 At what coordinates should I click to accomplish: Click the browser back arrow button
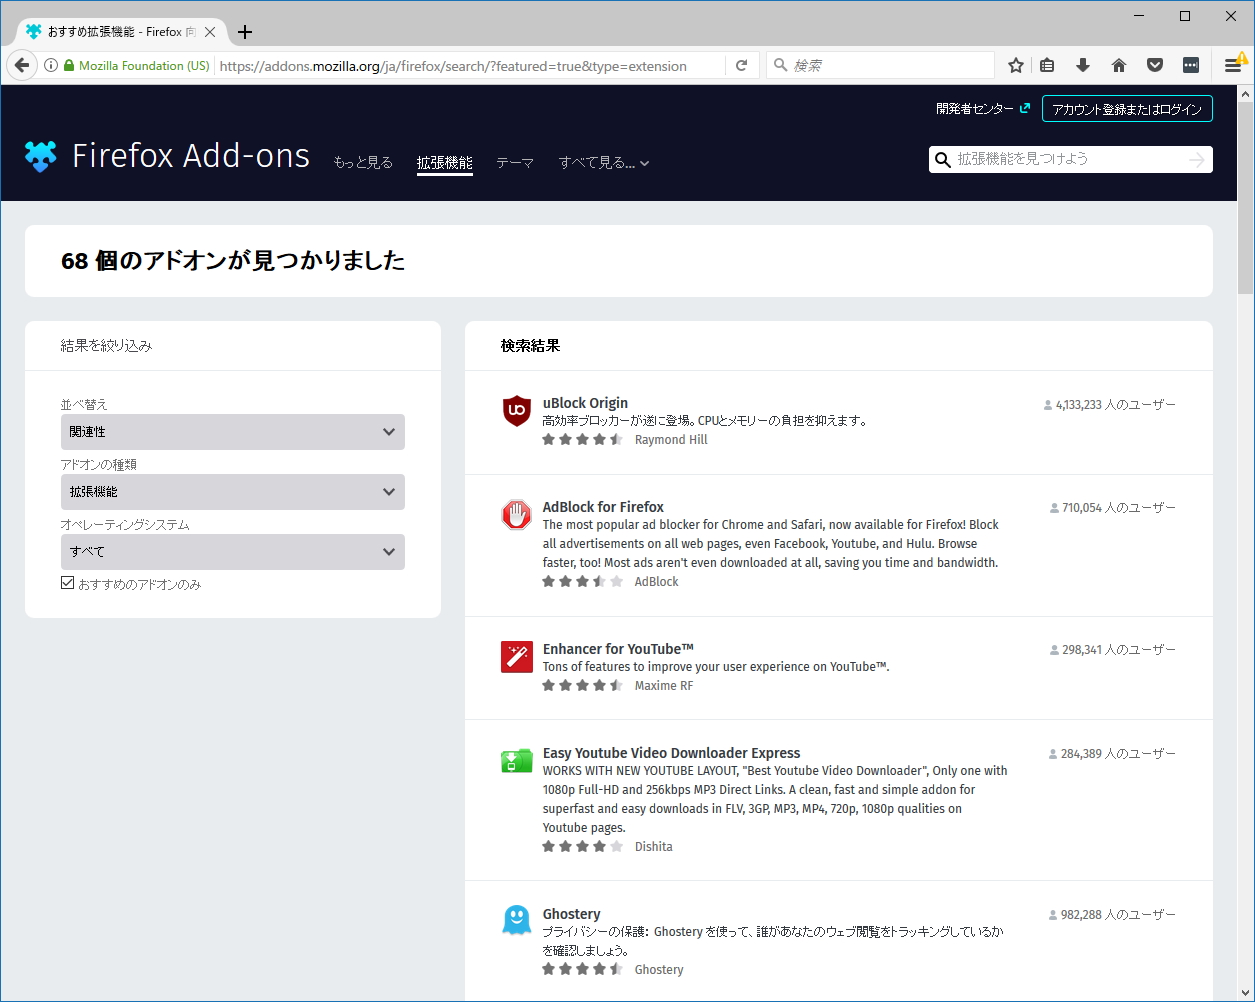(x=22, y=66)
